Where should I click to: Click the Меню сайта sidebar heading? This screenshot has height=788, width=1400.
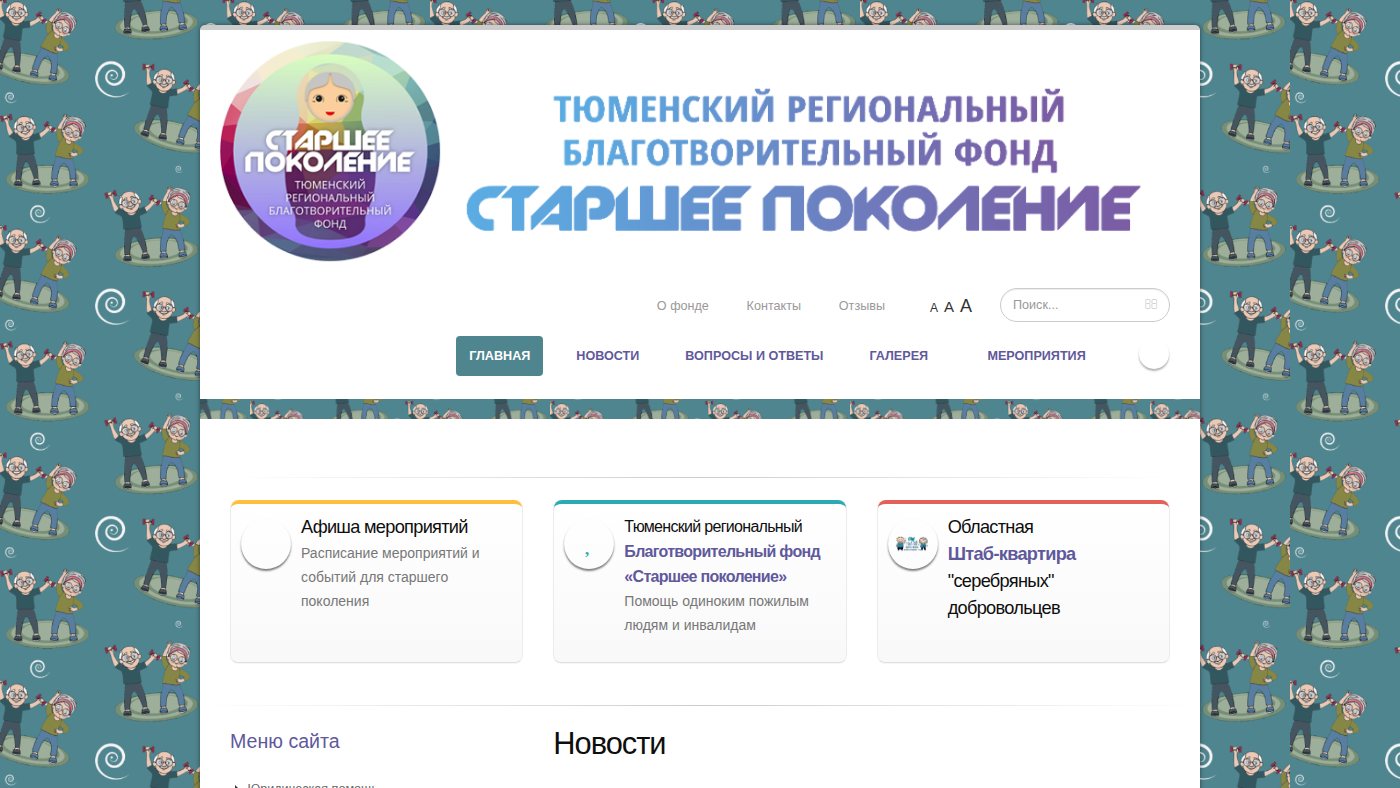[285, 741]
